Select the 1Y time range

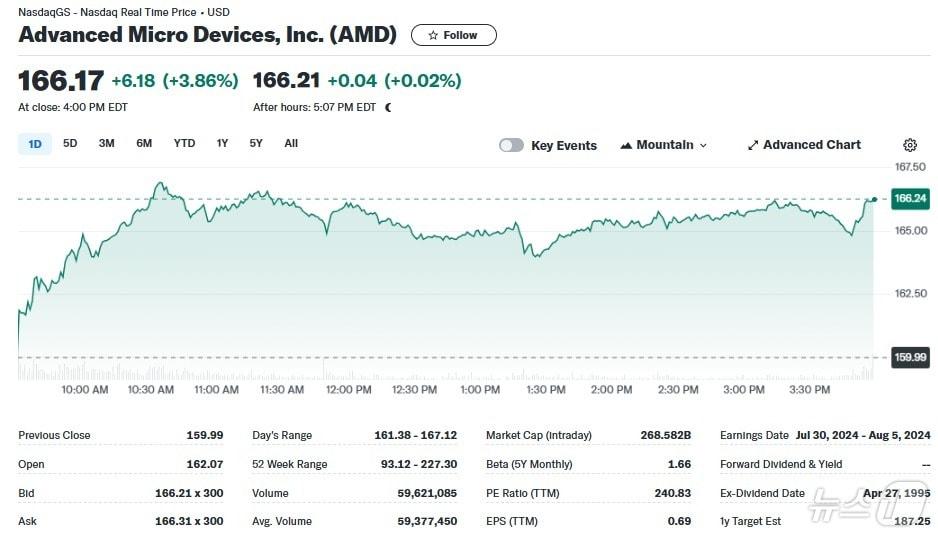tap(222, 143)
